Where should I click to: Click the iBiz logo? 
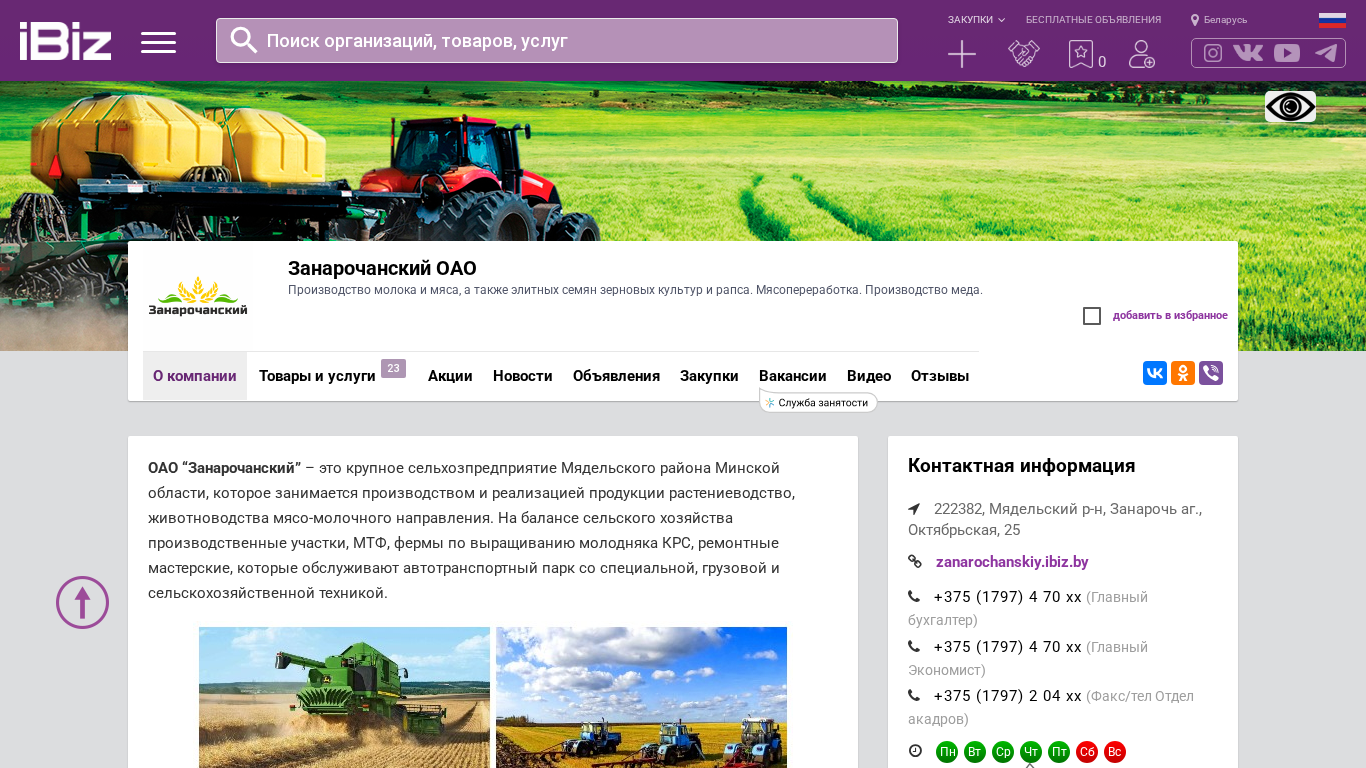click(x=65, y=41)
